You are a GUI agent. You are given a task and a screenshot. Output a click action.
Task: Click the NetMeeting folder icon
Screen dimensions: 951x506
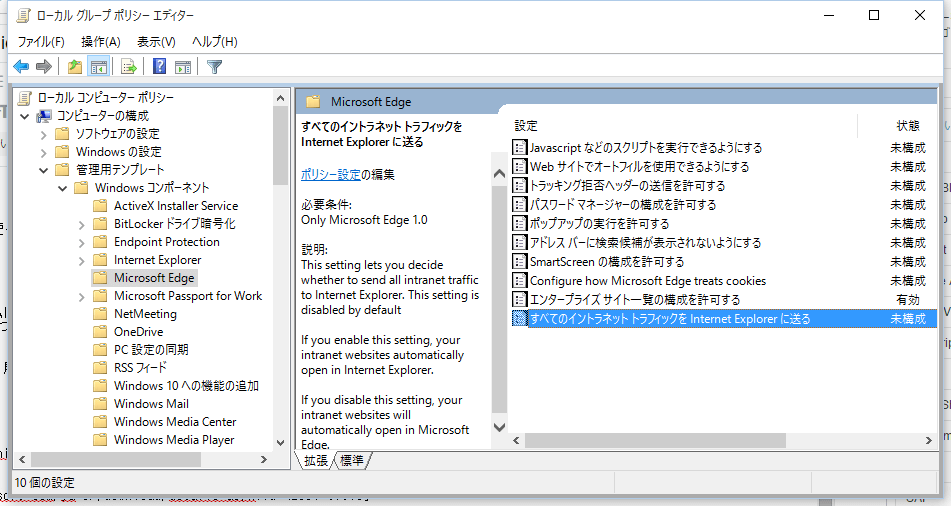pyautogui.click(x=100, y=314)
